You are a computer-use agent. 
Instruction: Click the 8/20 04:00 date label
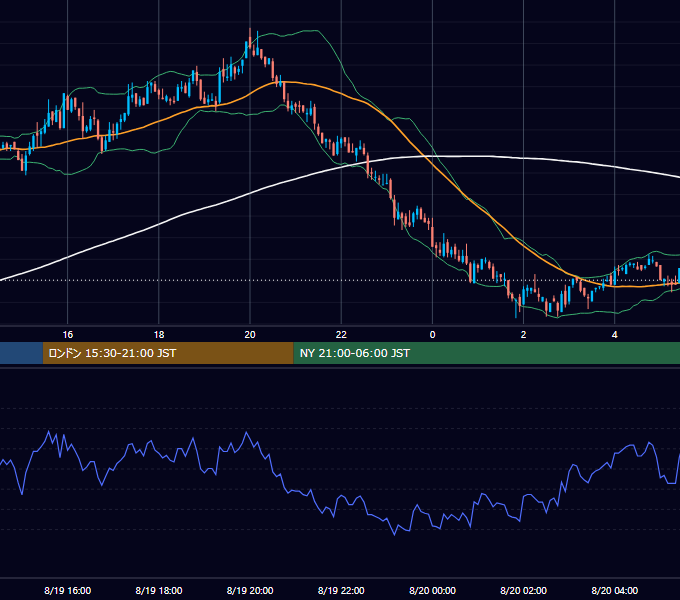(615, 590)
